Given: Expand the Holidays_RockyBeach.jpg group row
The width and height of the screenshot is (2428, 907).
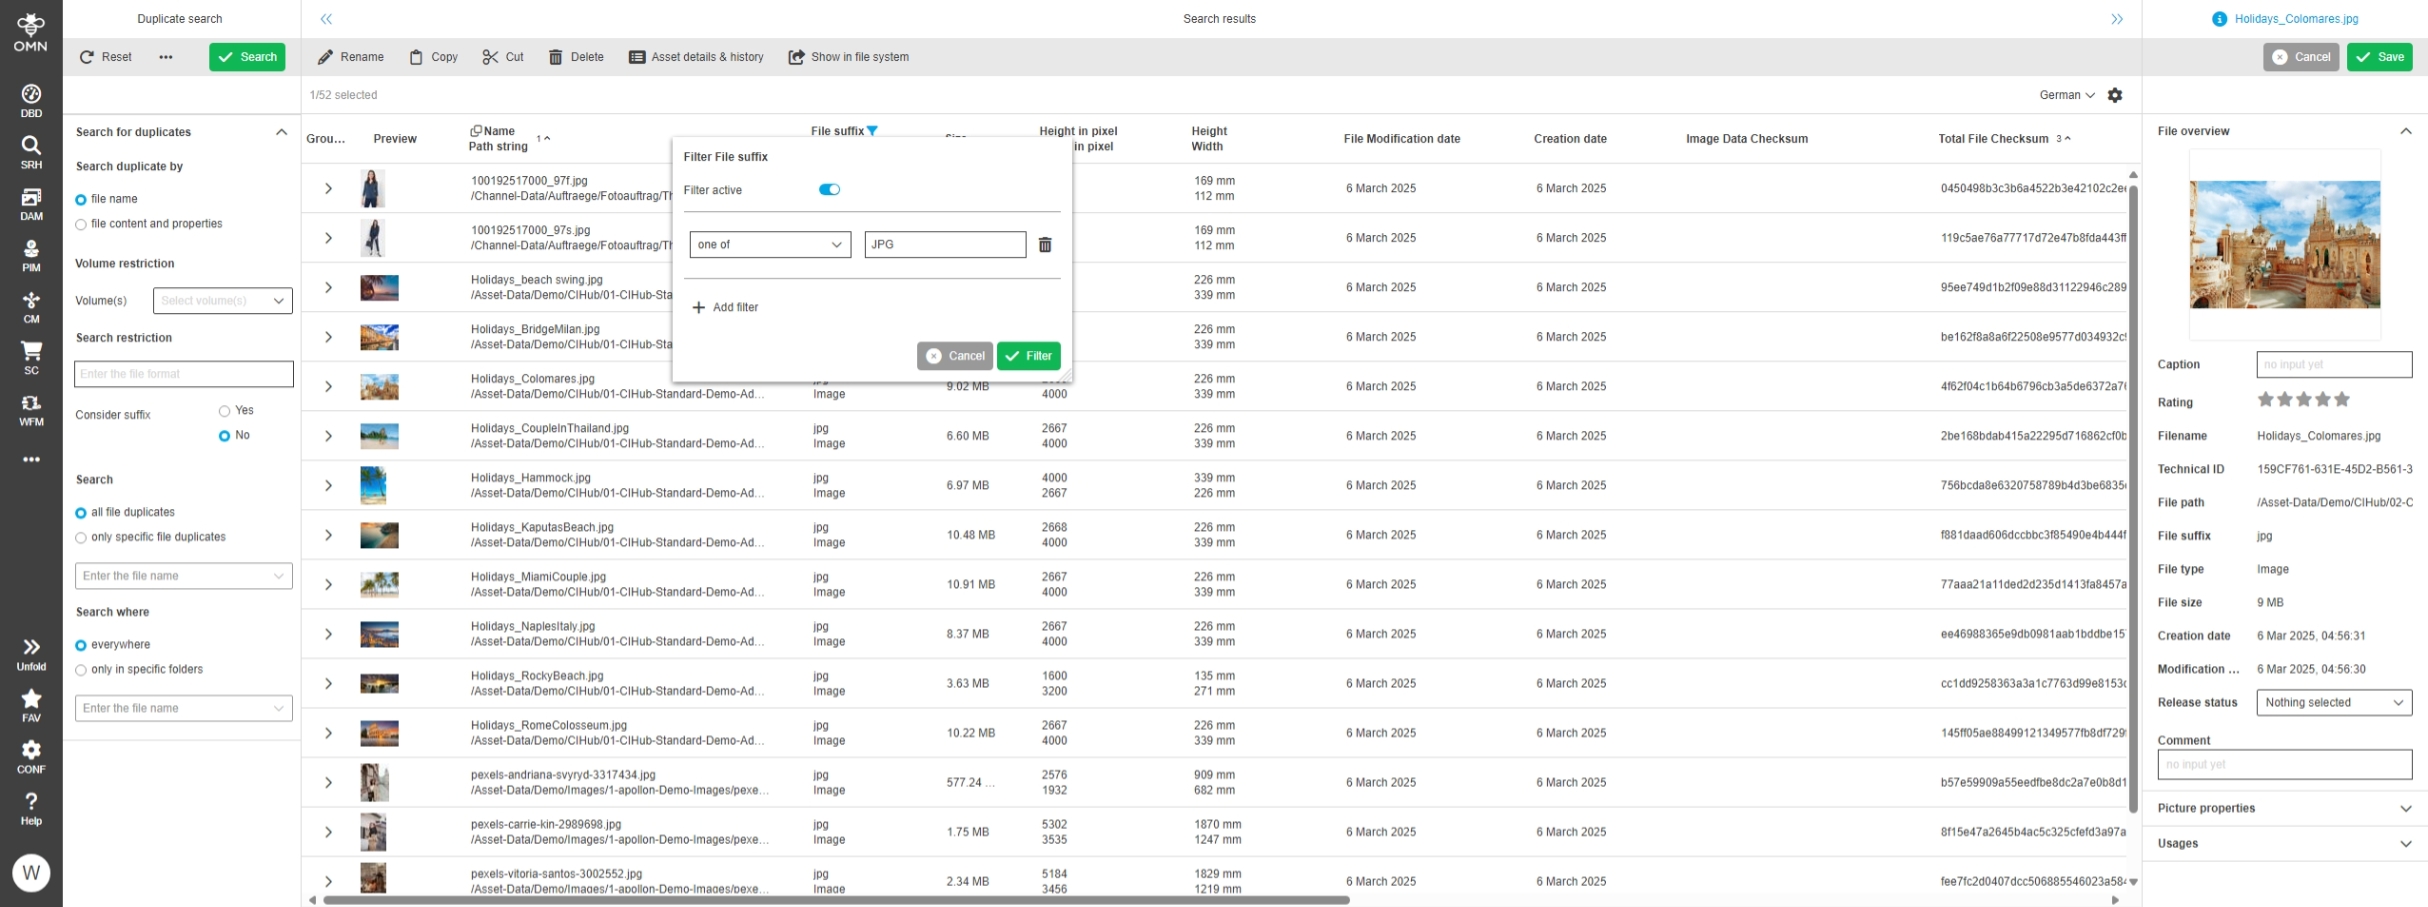Looking at the screenshot, I should click(x=328, y=684).
